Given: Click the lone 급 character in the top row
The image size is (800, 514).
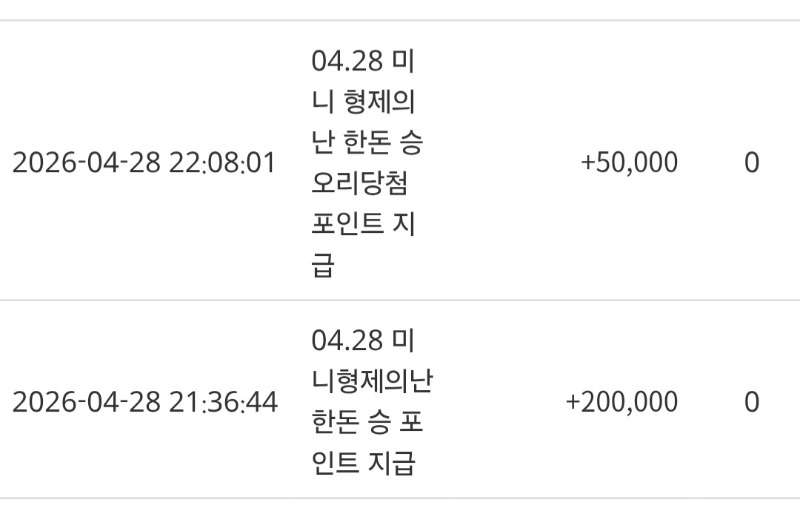Looking at the screenshot, I should click(x=323, y=267).
